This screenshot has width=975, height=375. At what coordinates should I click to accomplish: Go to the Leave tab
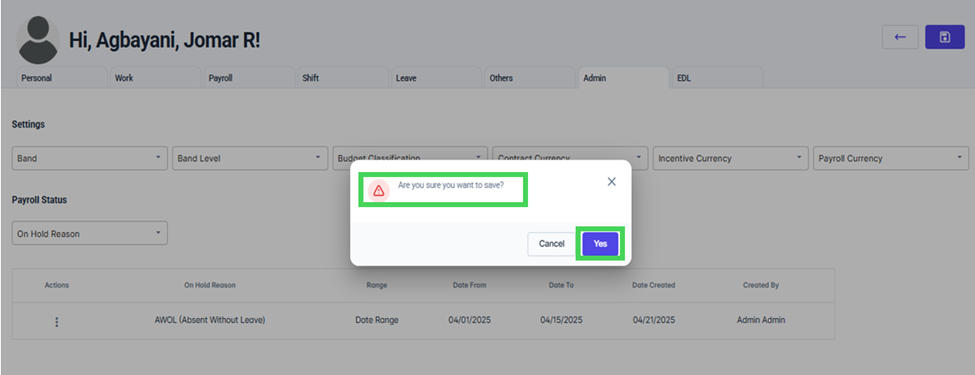click(437, 78)
